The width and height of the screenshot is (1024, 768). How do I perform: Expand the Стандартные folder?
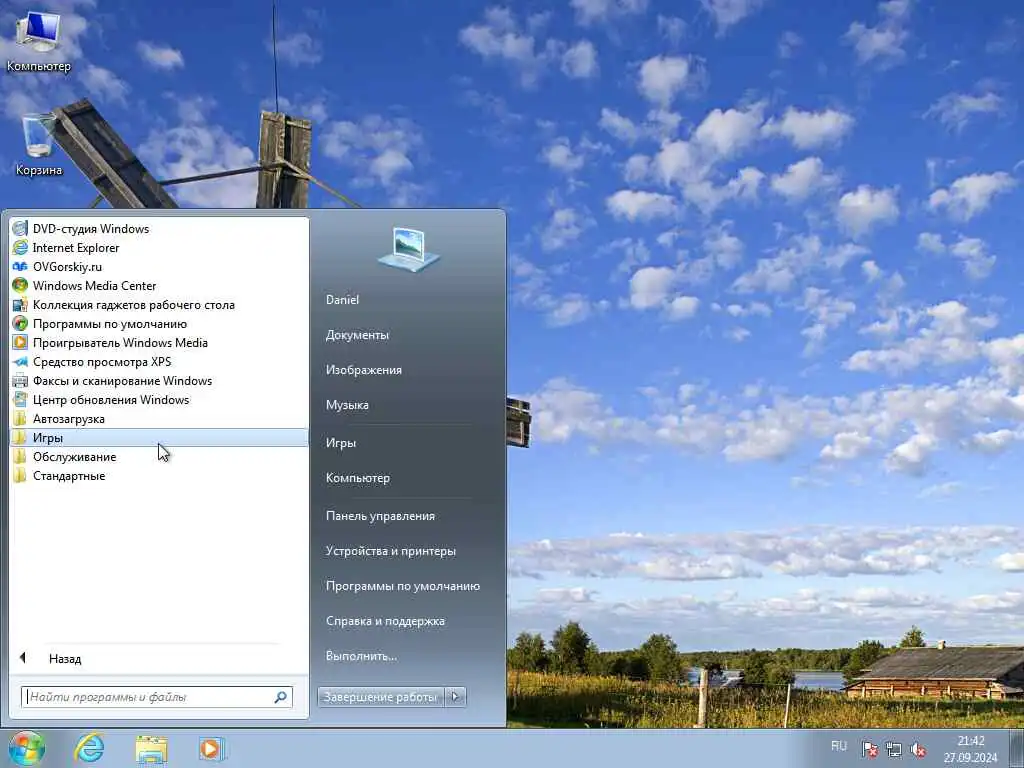click(x=159, y=475)
